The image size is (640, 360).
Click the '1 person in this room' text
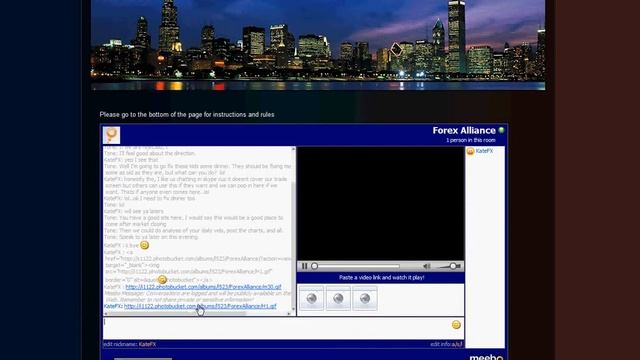point(470,140)
